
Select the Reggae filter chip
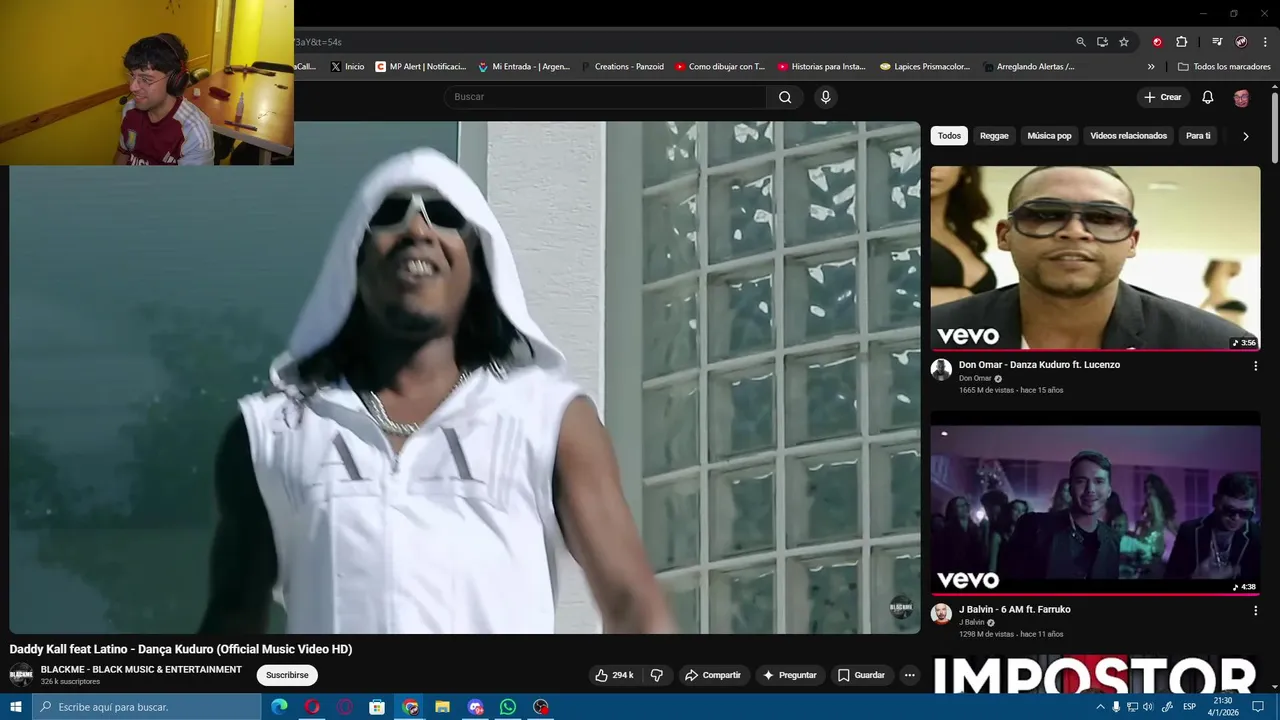click(x=994, y=136)
